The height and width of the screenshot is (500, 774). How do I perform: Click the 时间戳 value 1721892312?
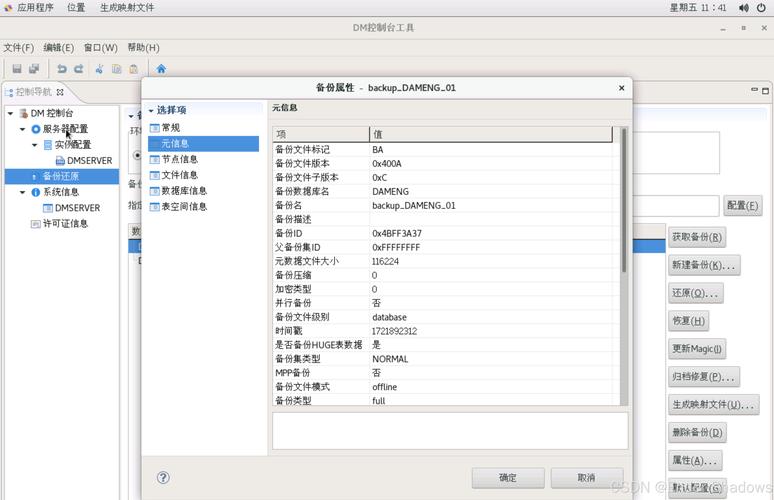(x=394, y=331)
